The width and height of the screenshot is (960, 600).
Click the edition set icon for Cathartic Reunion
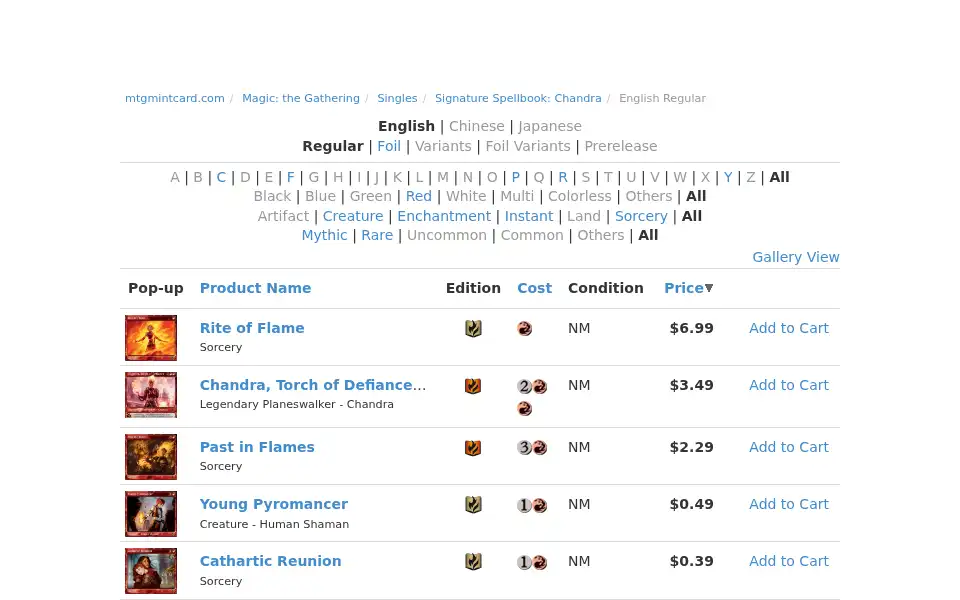tap(473, 561)
